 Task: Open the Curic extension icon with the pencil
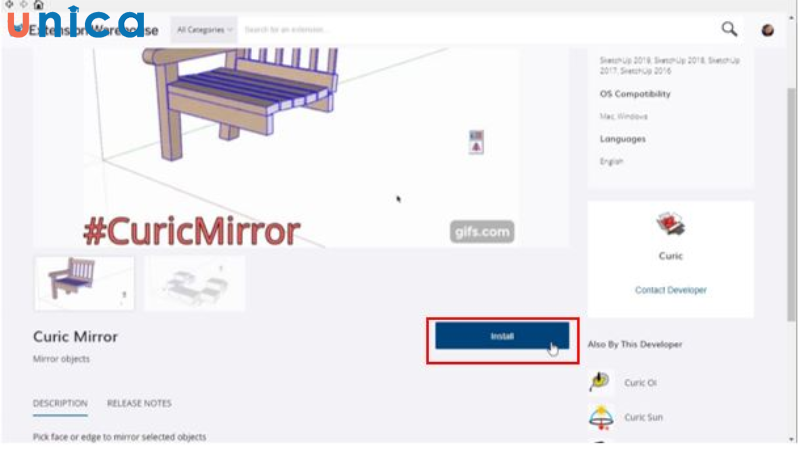pyautogui.click(x=600, y=382)
